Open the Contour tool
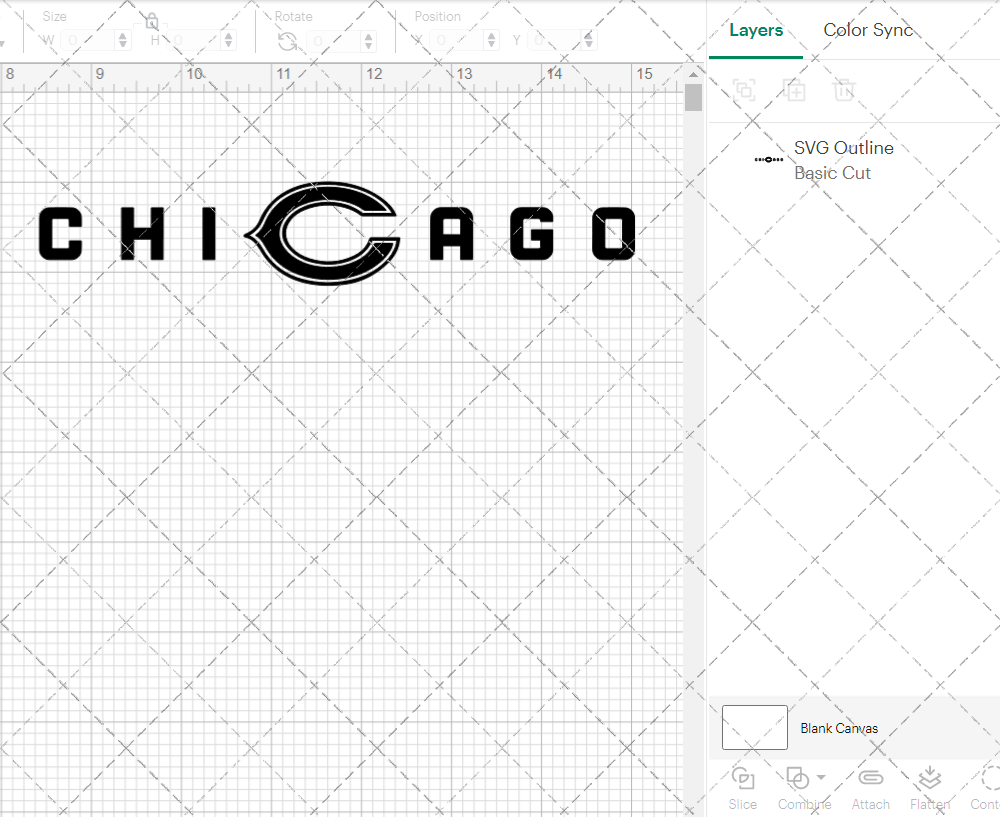 click(x=988, y=788)
